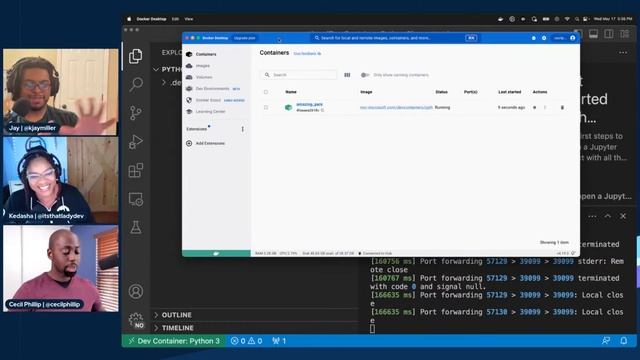Check the select-all containers checkbox
This screenshot has width=640, height=360.
point(266,92)
